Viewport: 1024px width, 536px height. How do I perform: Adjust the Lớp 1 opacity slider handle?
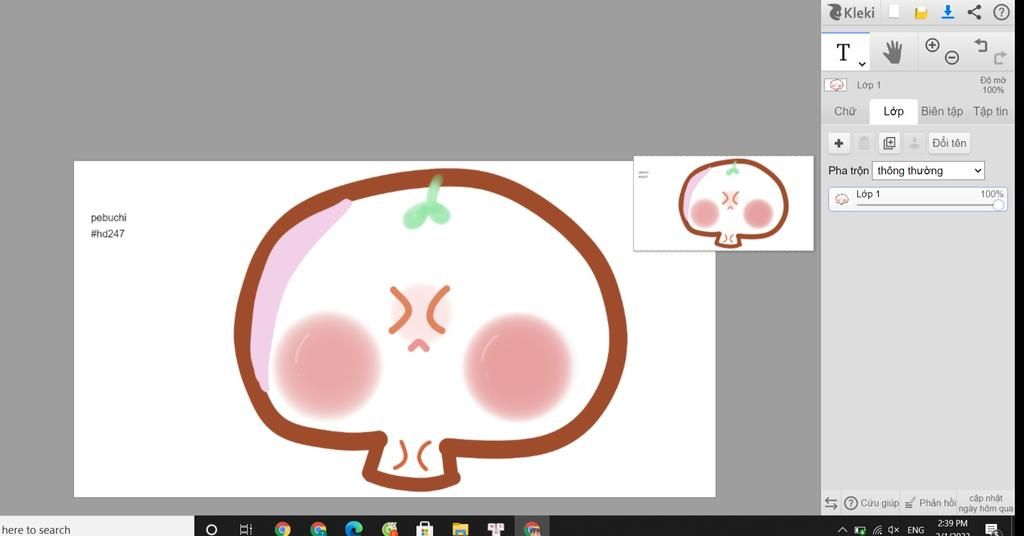(999, 205)
